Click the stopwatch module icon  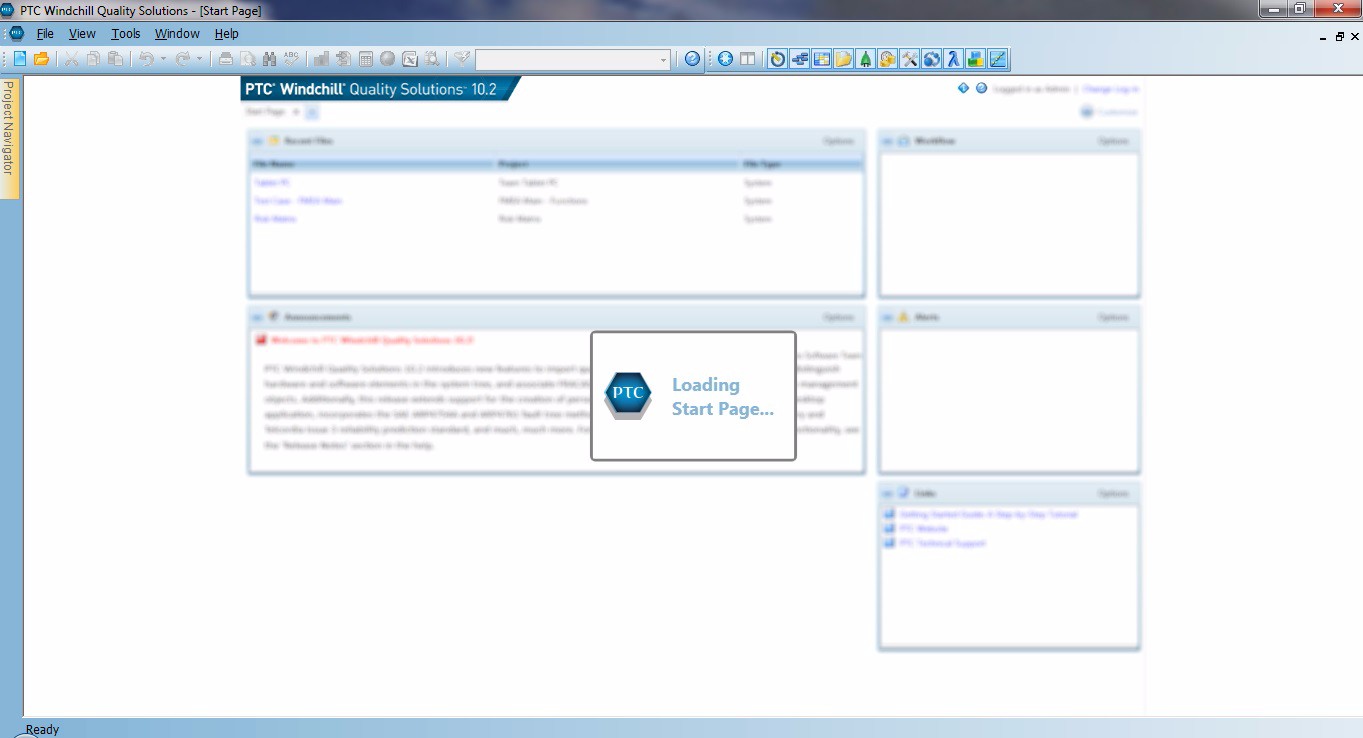(777, 59)
